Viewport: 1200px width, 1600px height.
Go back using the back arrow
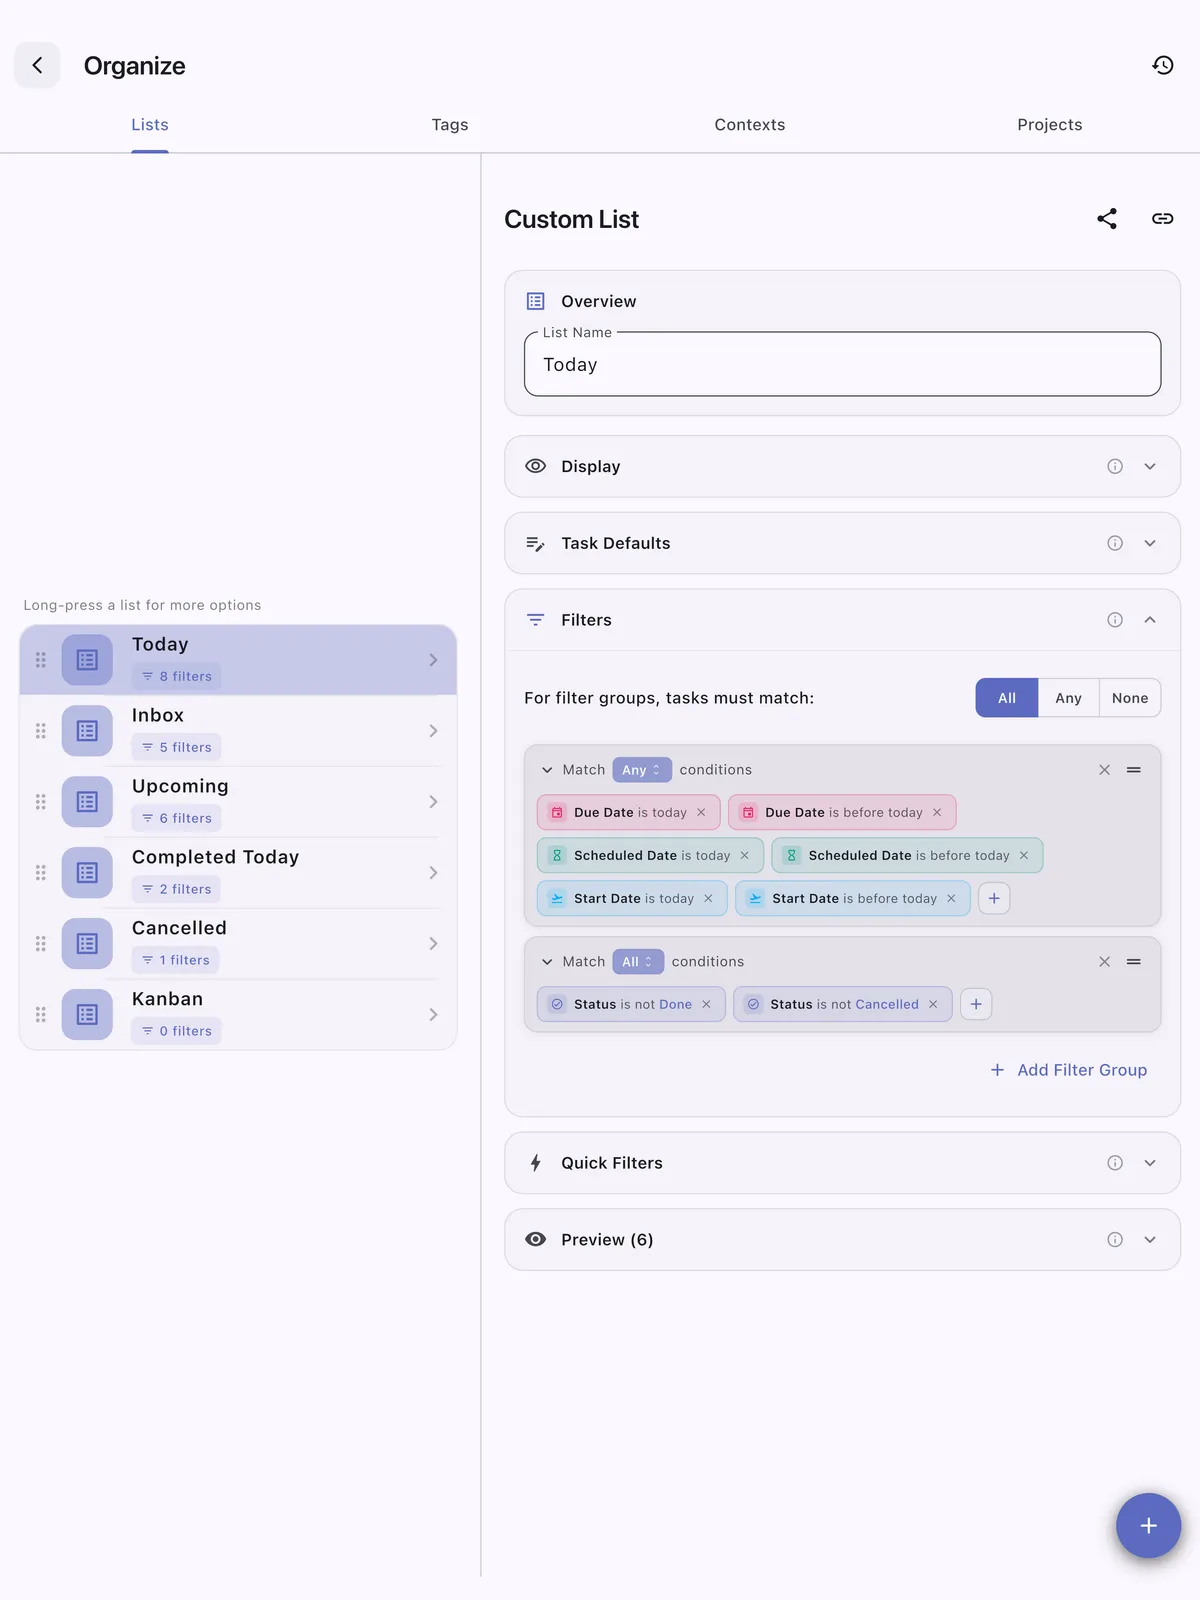pyautogui.click(x=37, y=65)
